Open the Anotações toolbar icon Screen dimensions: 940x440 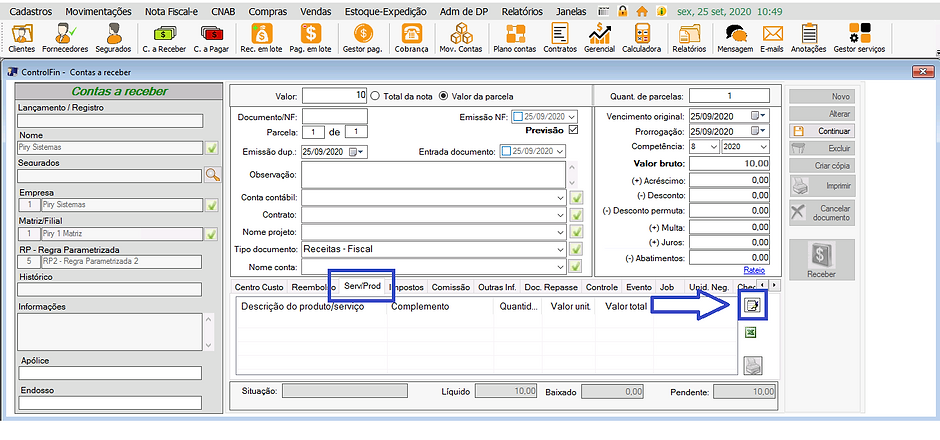click(809, 38)
